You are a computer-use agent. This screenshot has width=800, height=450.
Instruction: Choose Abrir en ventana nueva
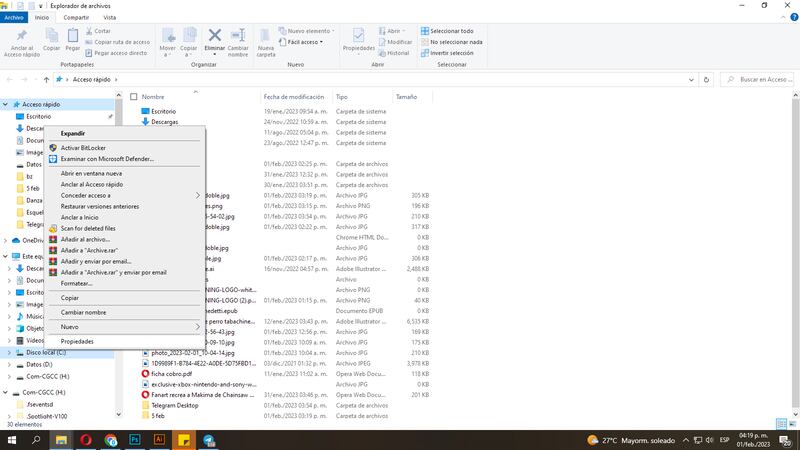click(x=124, y=173)
